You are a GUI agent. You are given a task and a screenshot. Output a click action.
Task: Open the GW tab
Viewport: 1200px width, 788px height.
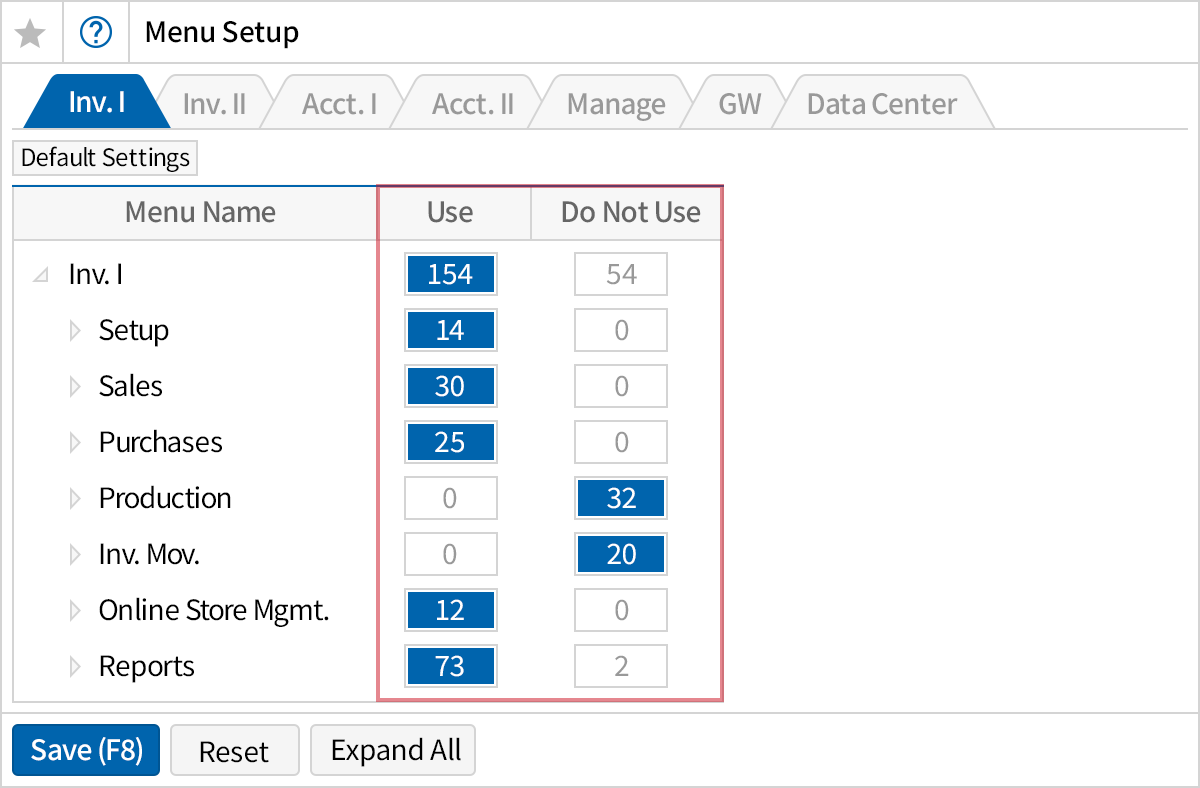coord(737,101)
